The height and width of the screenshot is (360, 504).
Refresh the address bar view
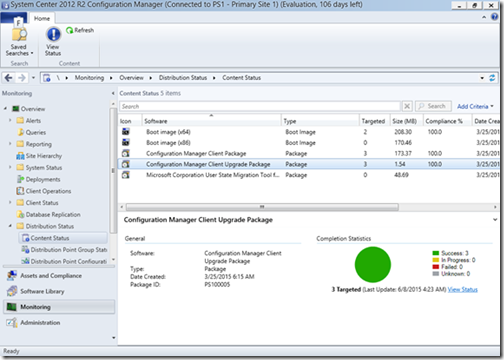[x=492, y=78]
